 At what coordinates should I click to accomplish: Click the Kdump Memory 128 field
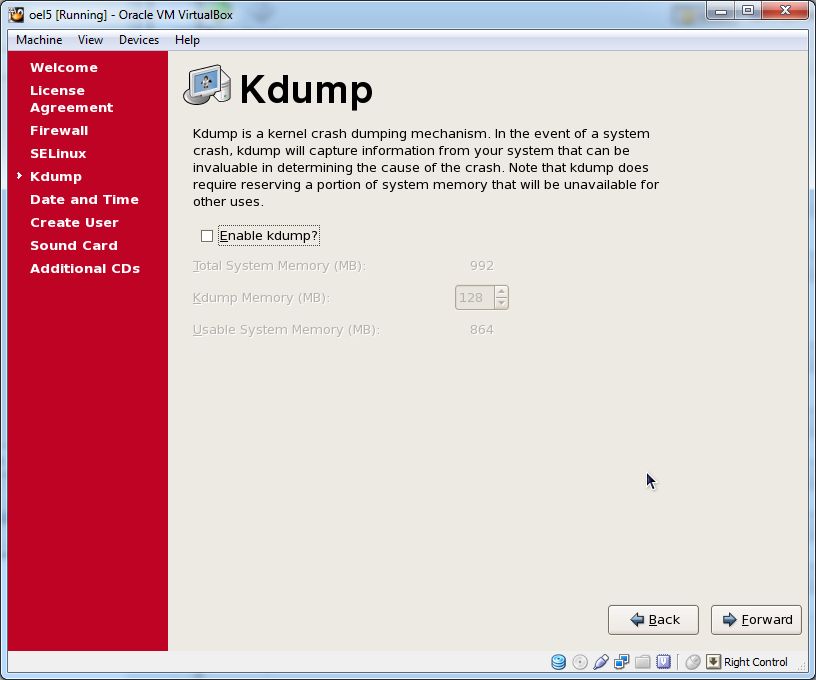click(475, 298)
